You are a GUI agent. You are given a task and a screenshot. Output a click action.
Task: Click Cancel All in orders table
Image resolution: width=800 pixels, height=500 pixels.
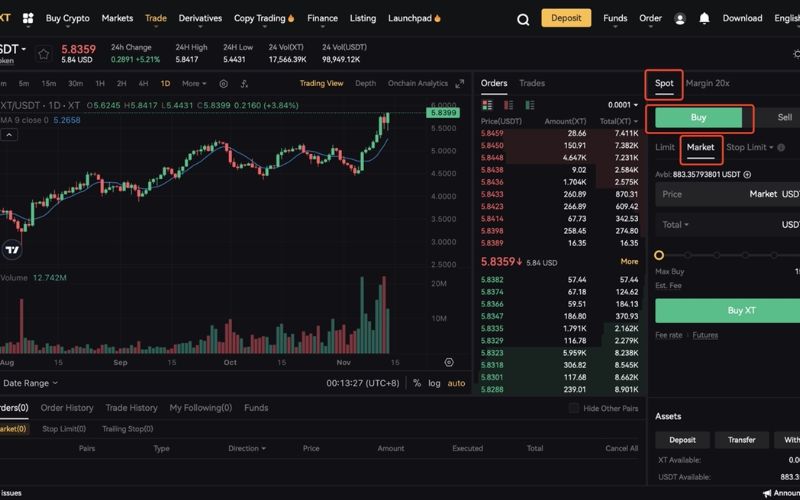621,448
